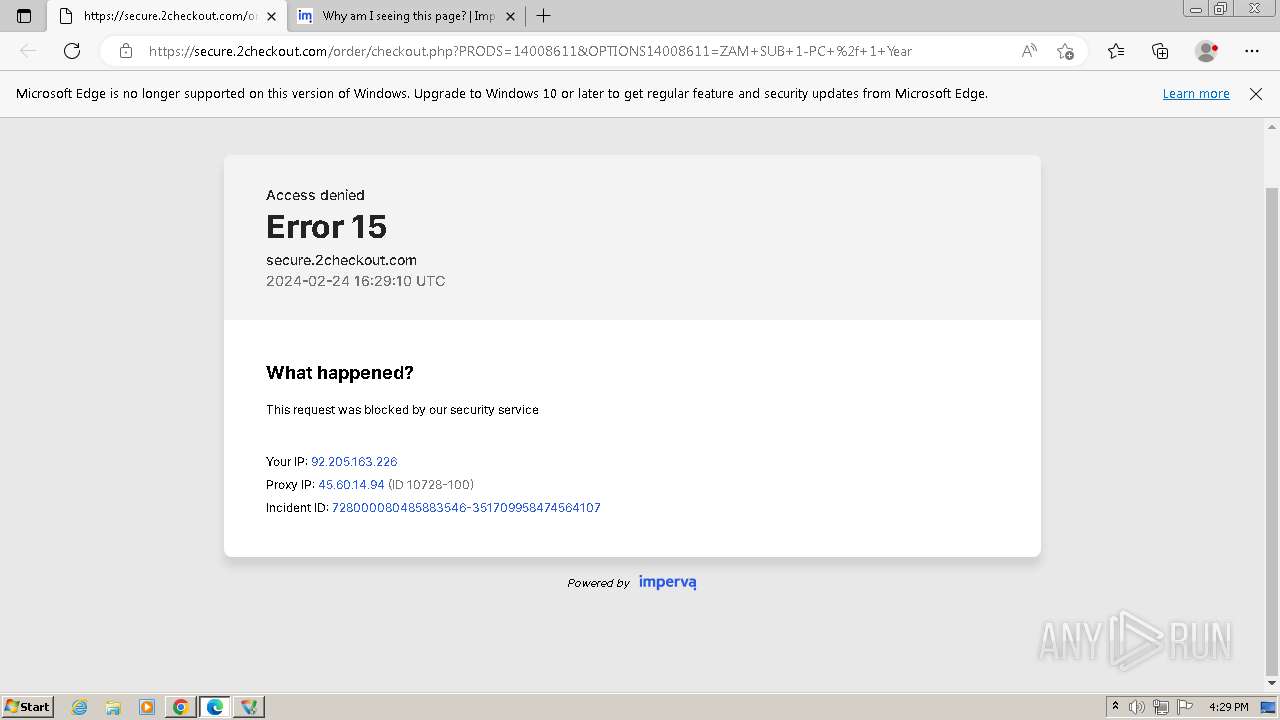This screenshot has height=720, width=1280.
Task: Open Google Chrome from the taskbar
Action: tap(181, 707)
